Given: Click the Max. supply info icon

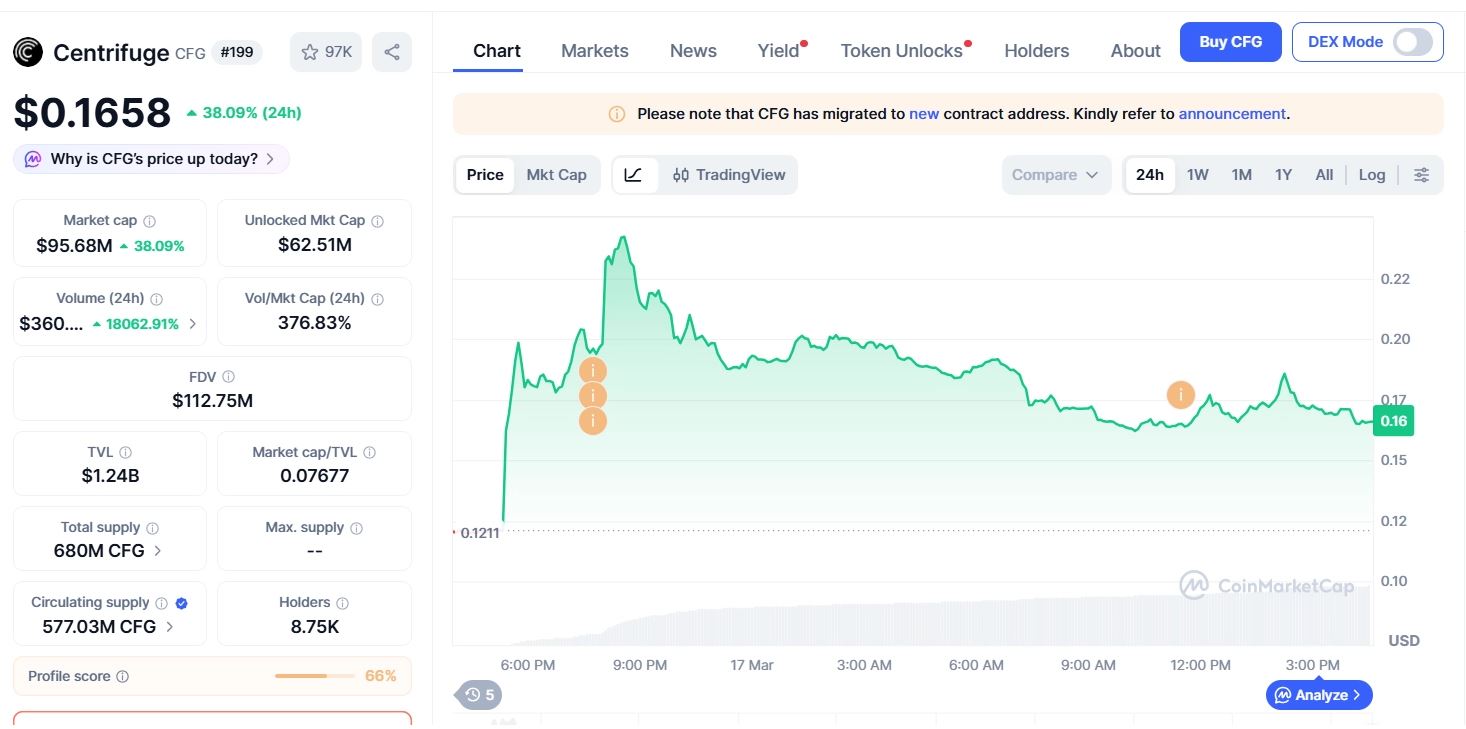Looking at the screenshot, I should pyautogui.click(x=357, y=528).
